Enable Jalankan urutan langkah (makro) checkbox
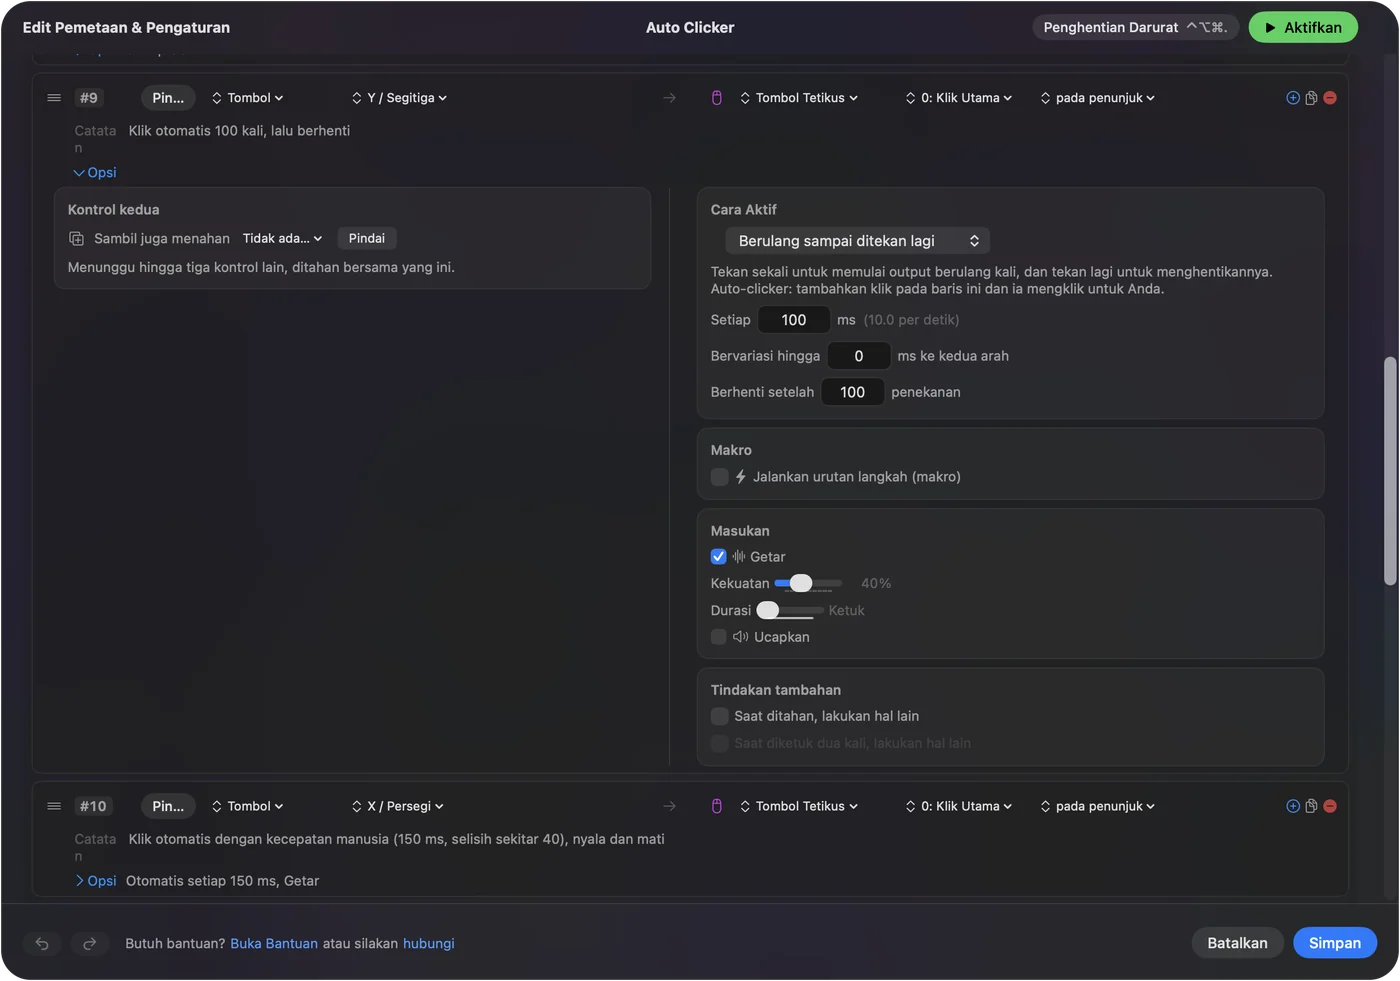The height and width of the screenshot is (981, 1400). click(x=719, y=477)
